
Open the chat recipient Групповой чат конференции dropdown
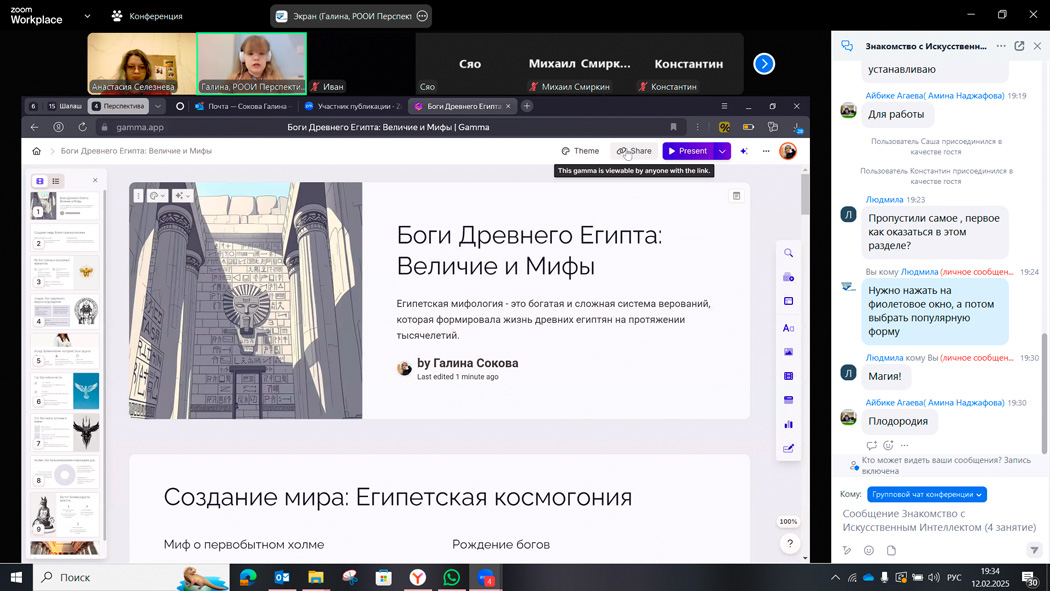(x=927, y=495)
